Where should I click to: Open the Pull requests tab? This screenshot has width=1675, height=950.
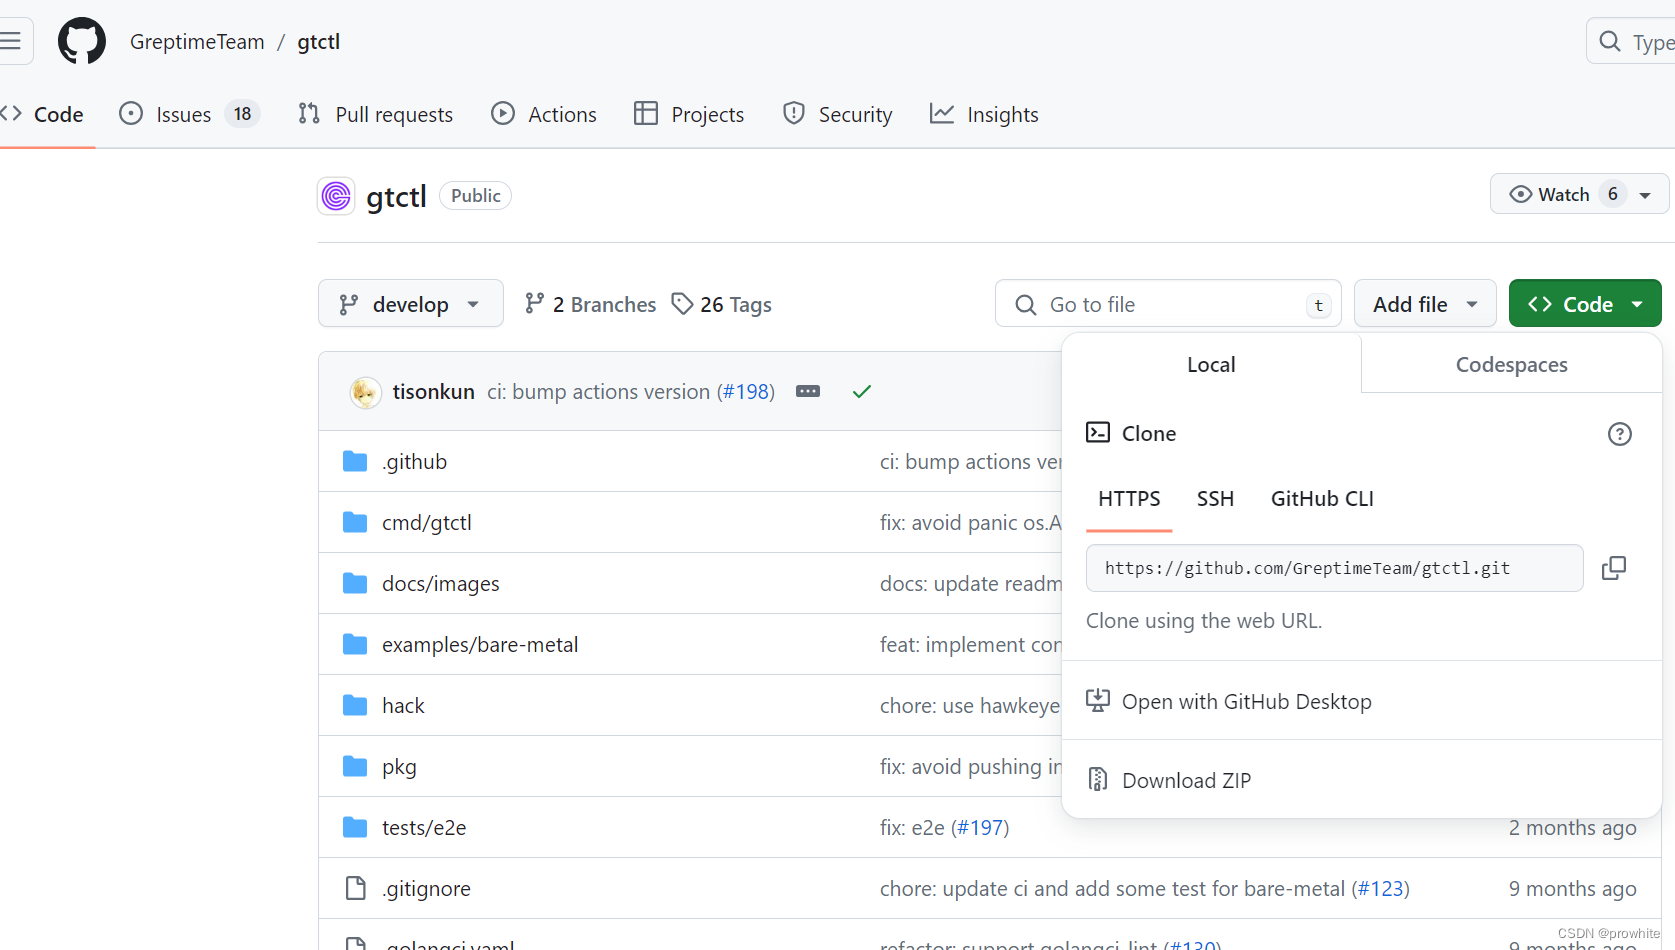click(x=376, y=115)
